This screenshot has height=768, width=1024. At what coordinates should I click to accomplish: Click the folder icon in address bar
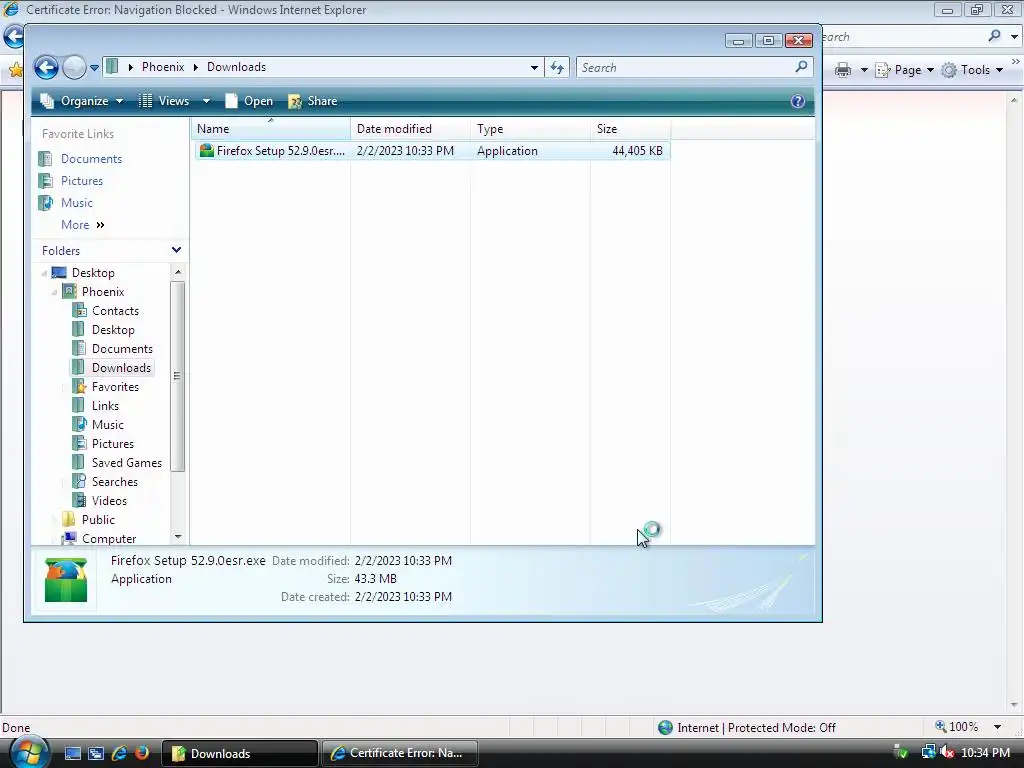(x=112, y=67)
